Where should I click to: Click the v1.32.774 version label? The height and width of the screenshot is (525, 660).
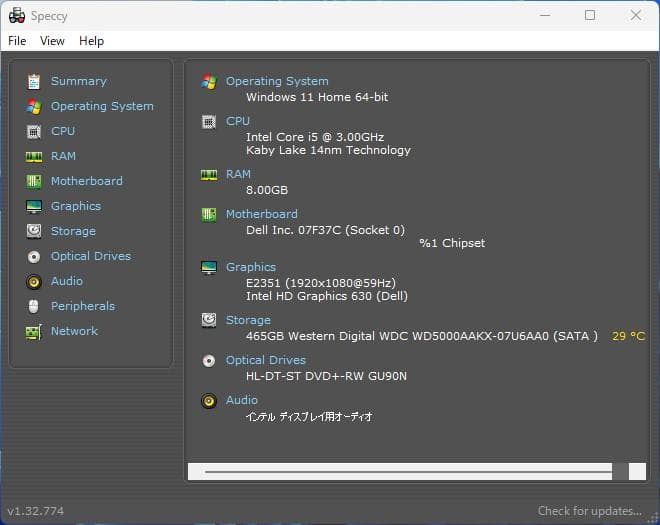(36, 511)
